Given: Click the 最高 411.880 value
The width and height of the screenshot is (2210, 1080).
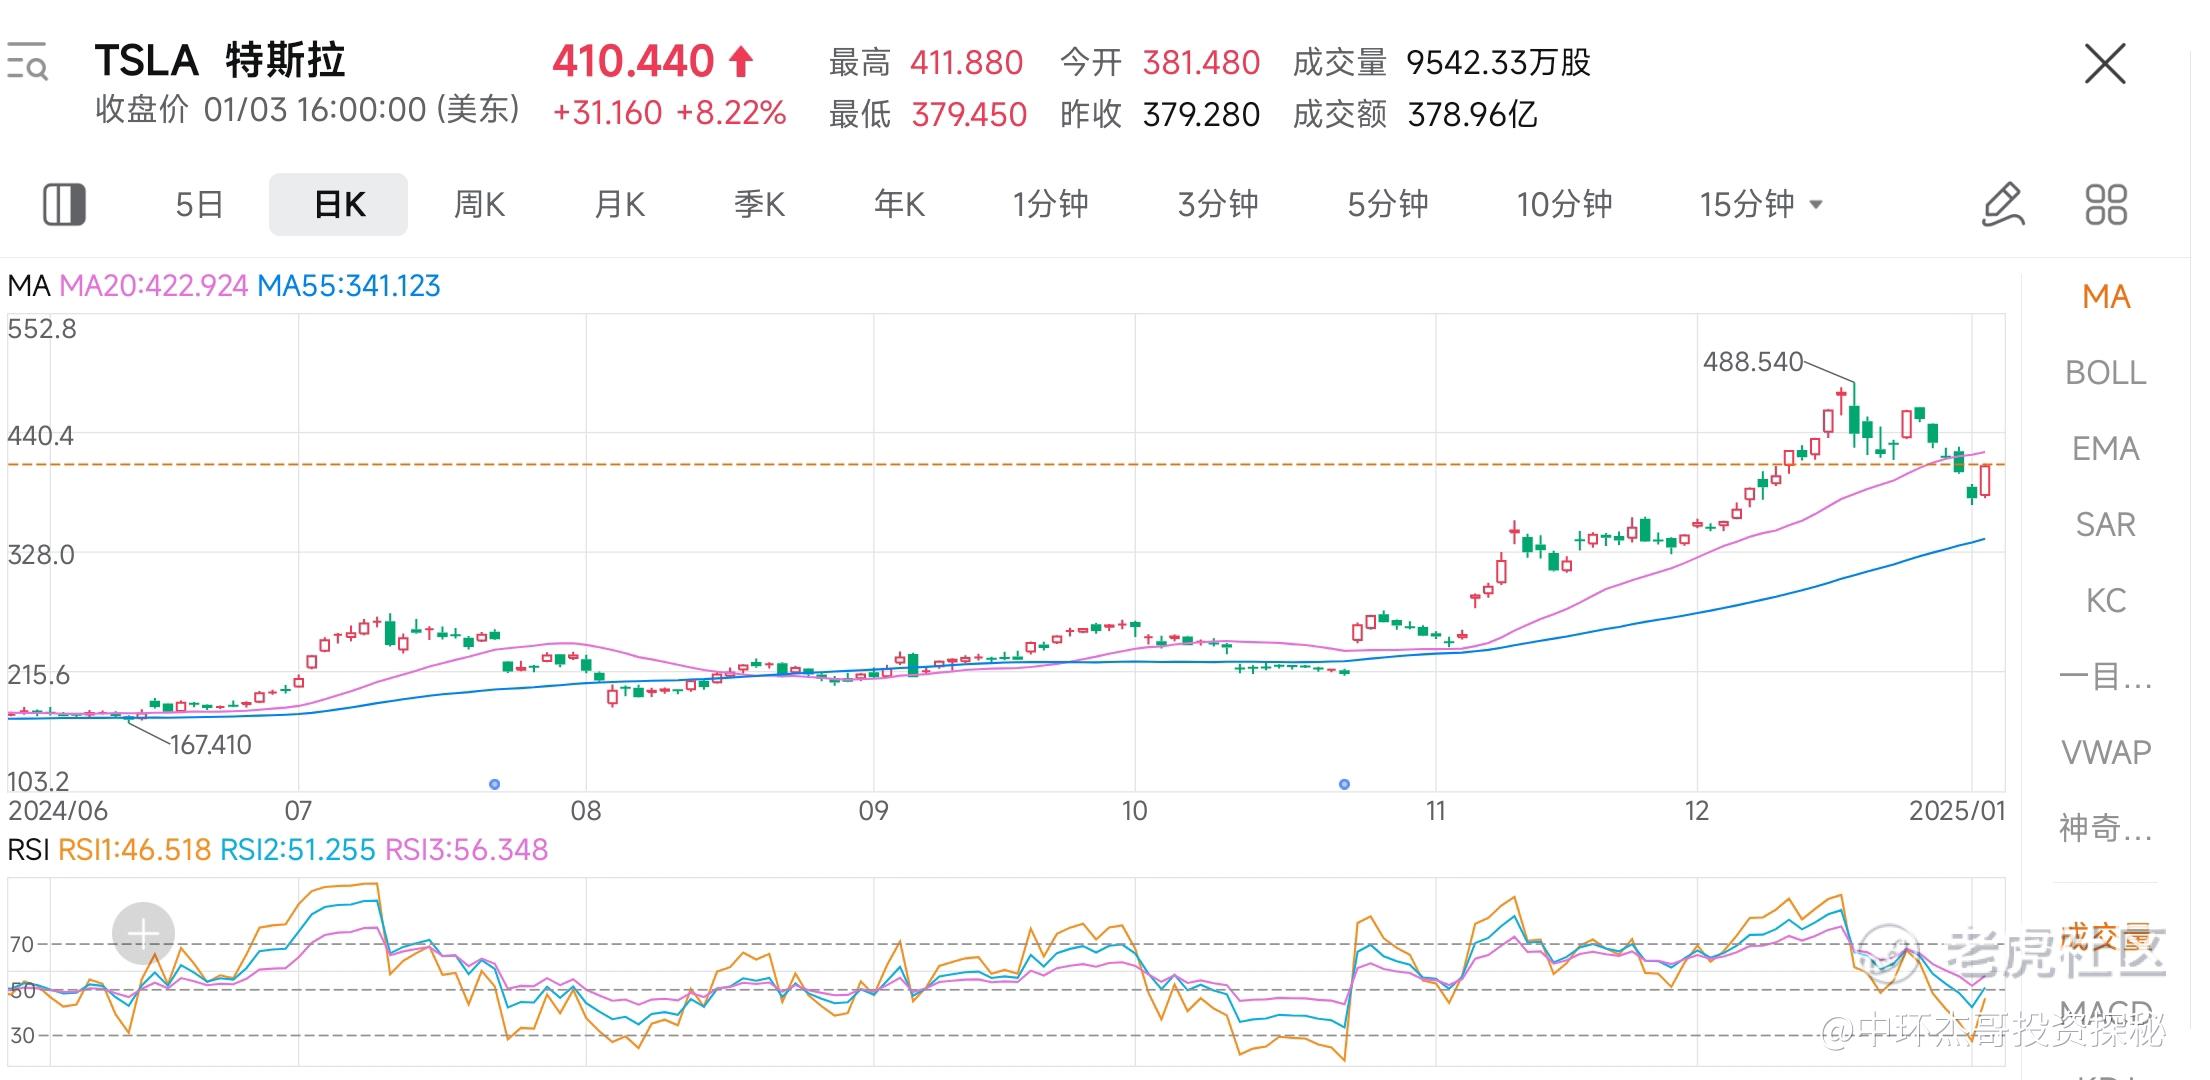Looking at the screenshot, I should (x=966, y=63).
